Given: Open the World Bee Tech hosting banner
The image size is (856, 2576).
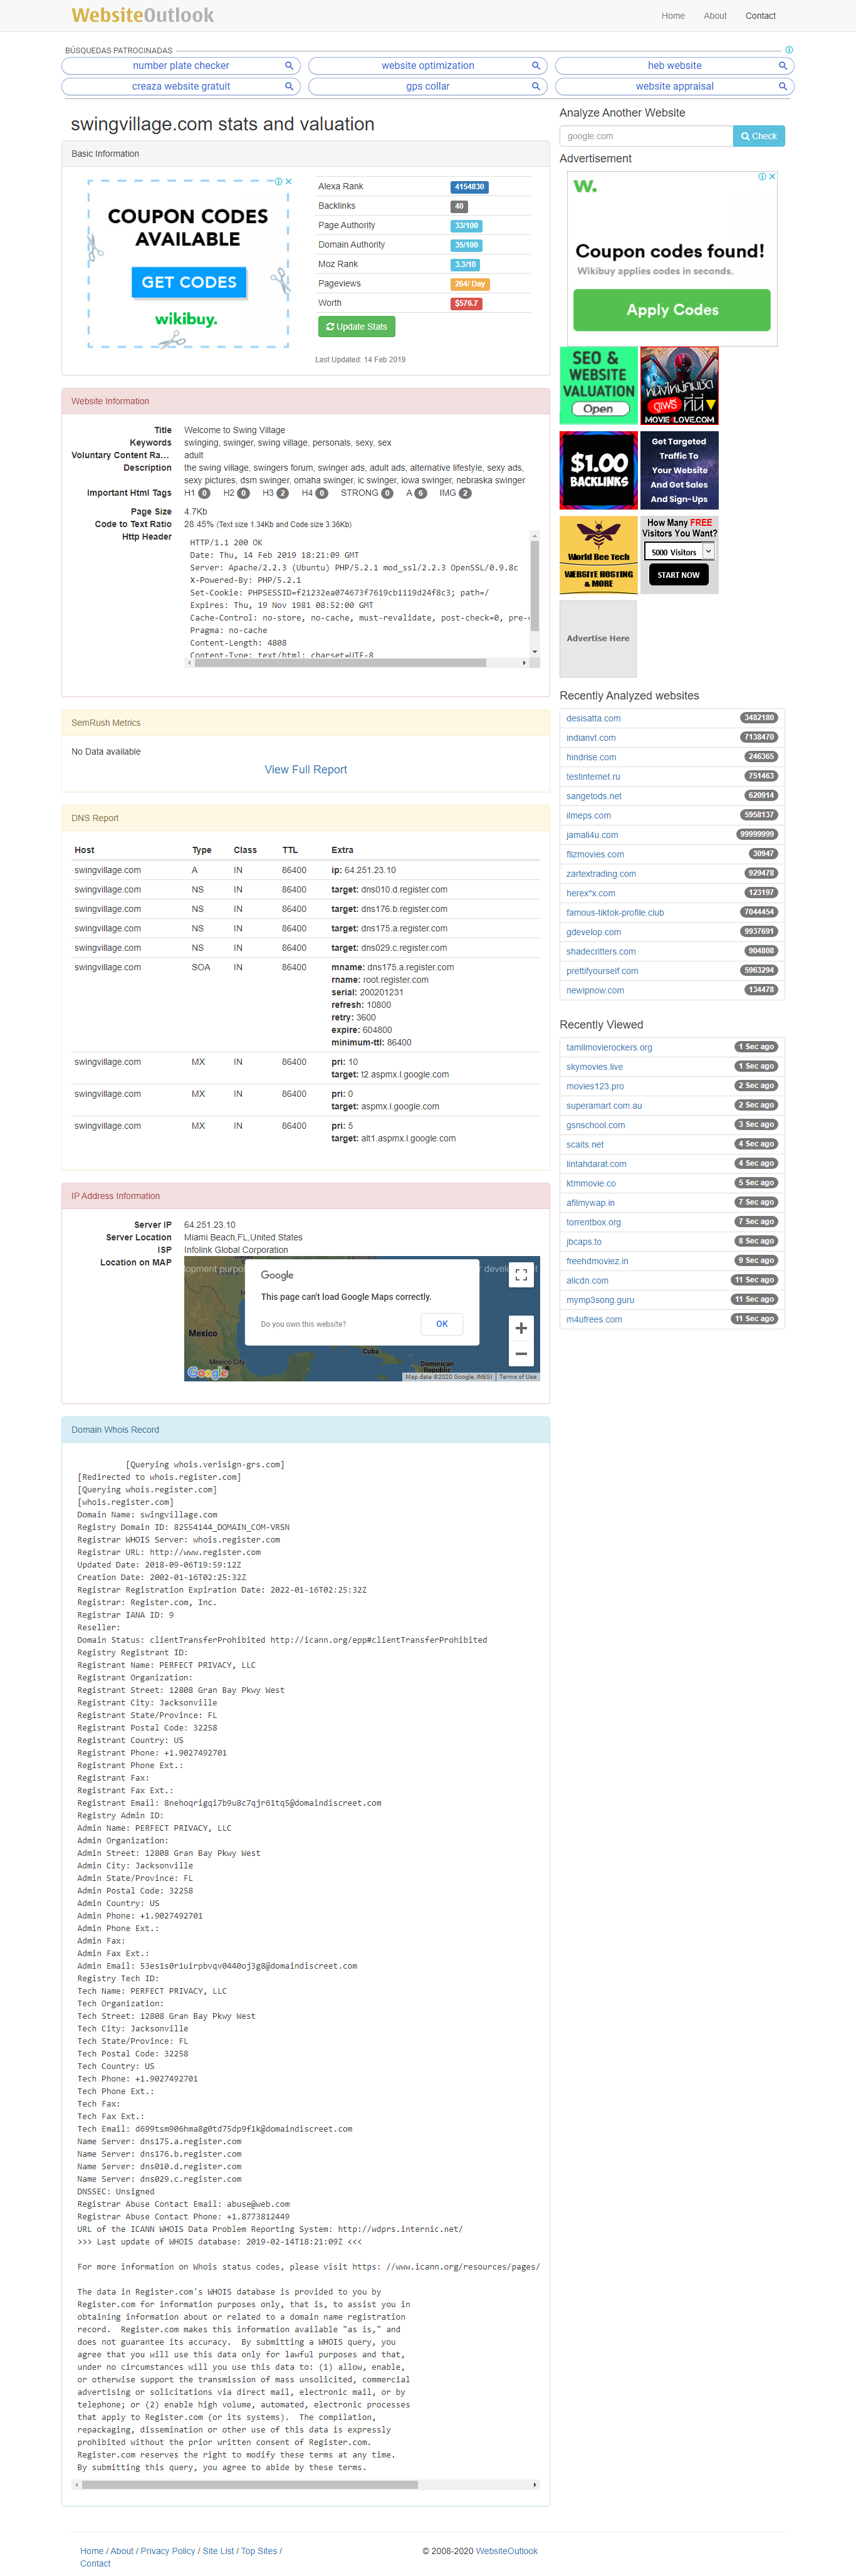Looking at the screenshot, I should point(598,555).
